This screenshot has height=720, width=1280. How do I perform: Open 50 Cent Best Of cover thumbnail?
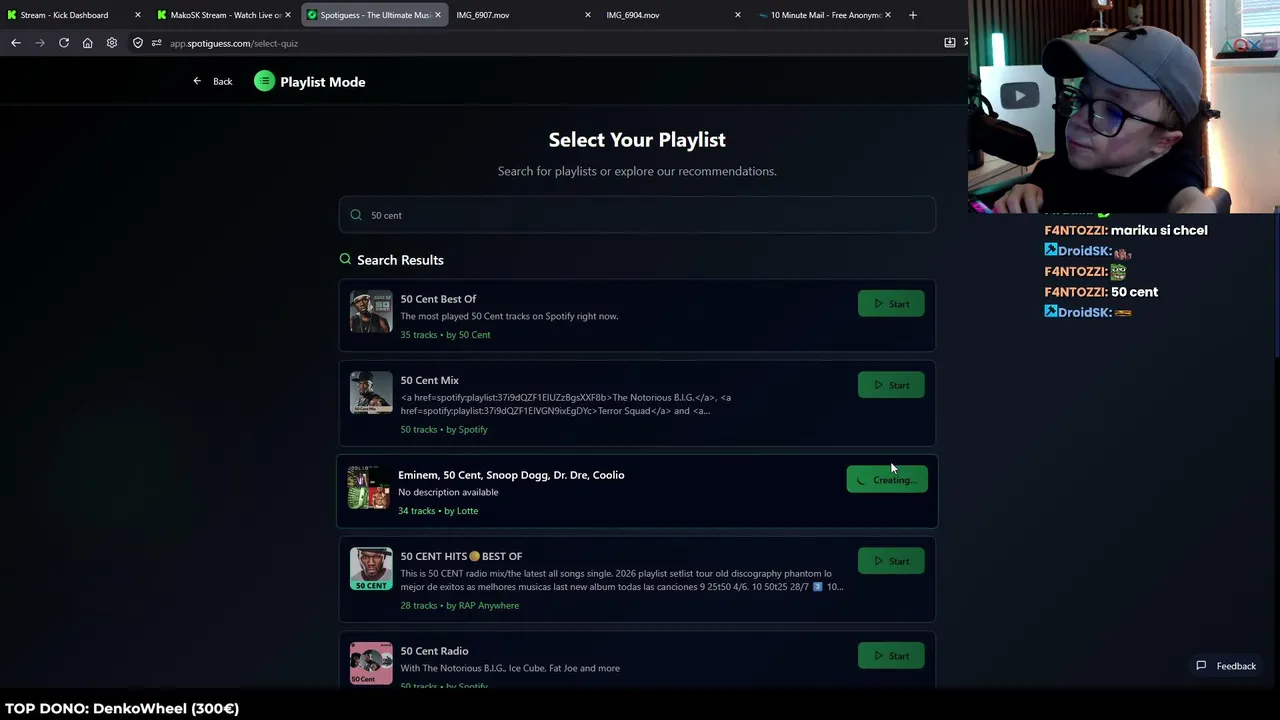371,312
